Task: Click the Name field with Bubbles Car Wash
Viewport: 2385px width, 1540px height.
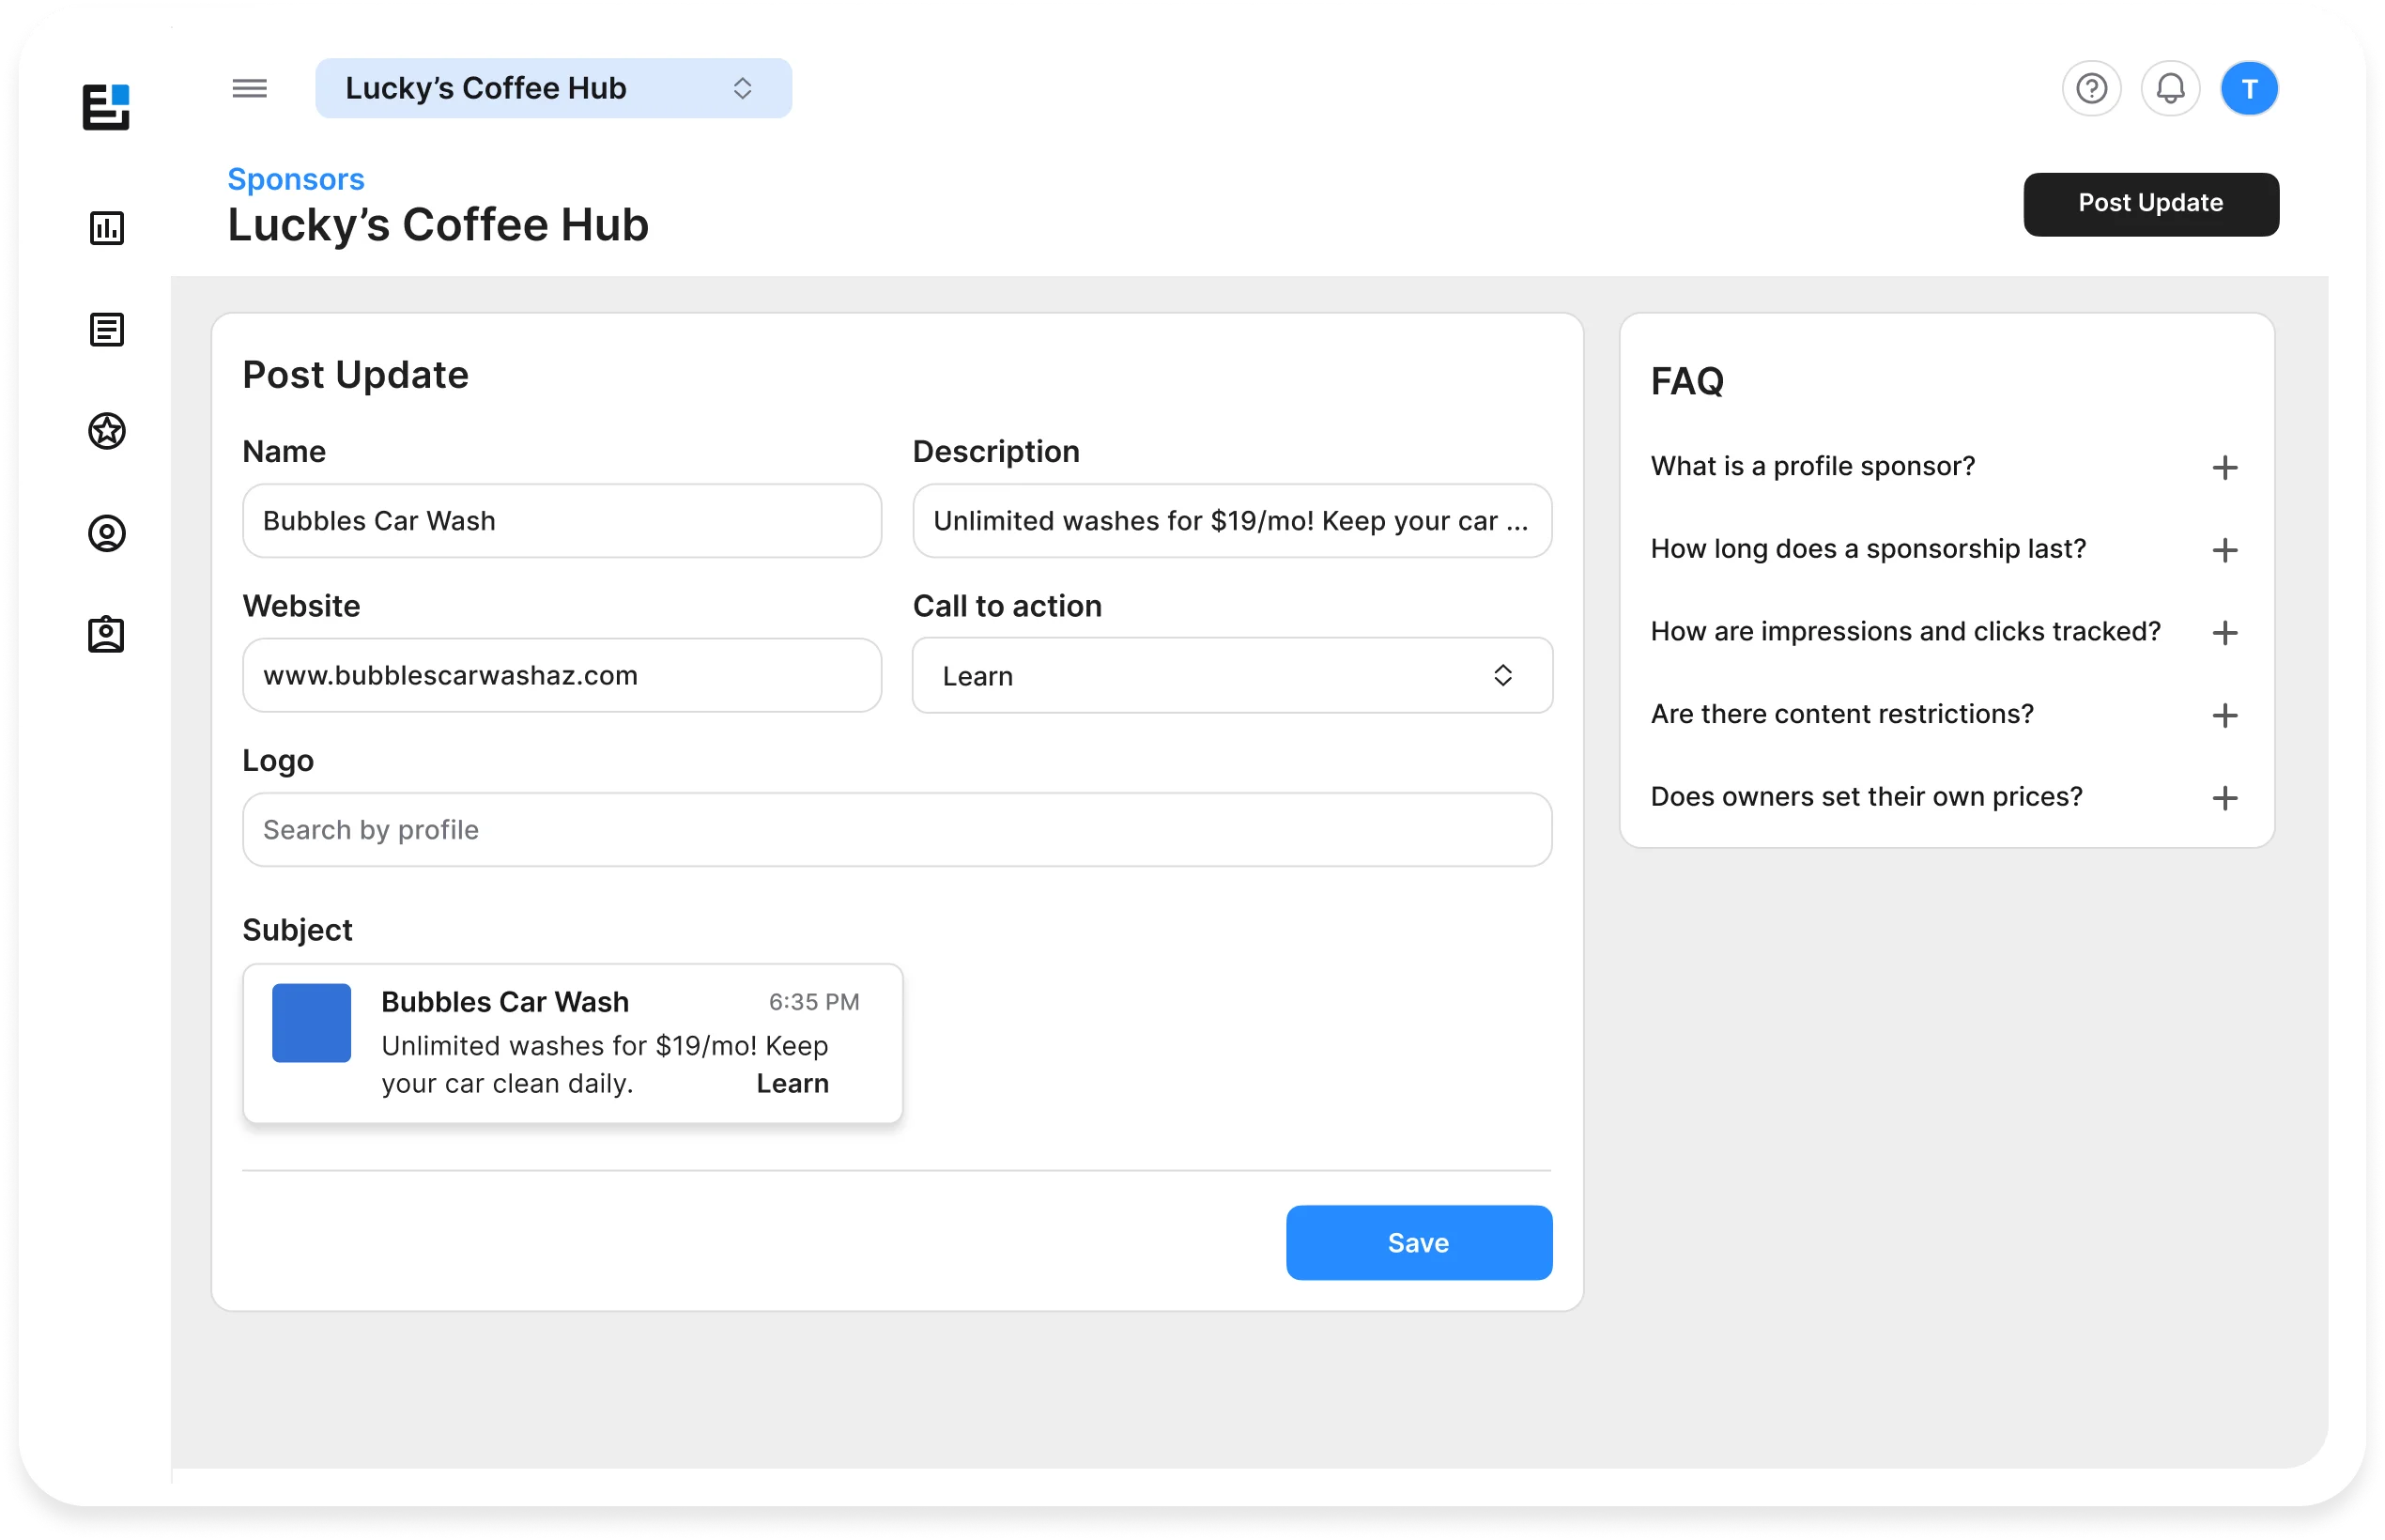Action: (562, 521)
